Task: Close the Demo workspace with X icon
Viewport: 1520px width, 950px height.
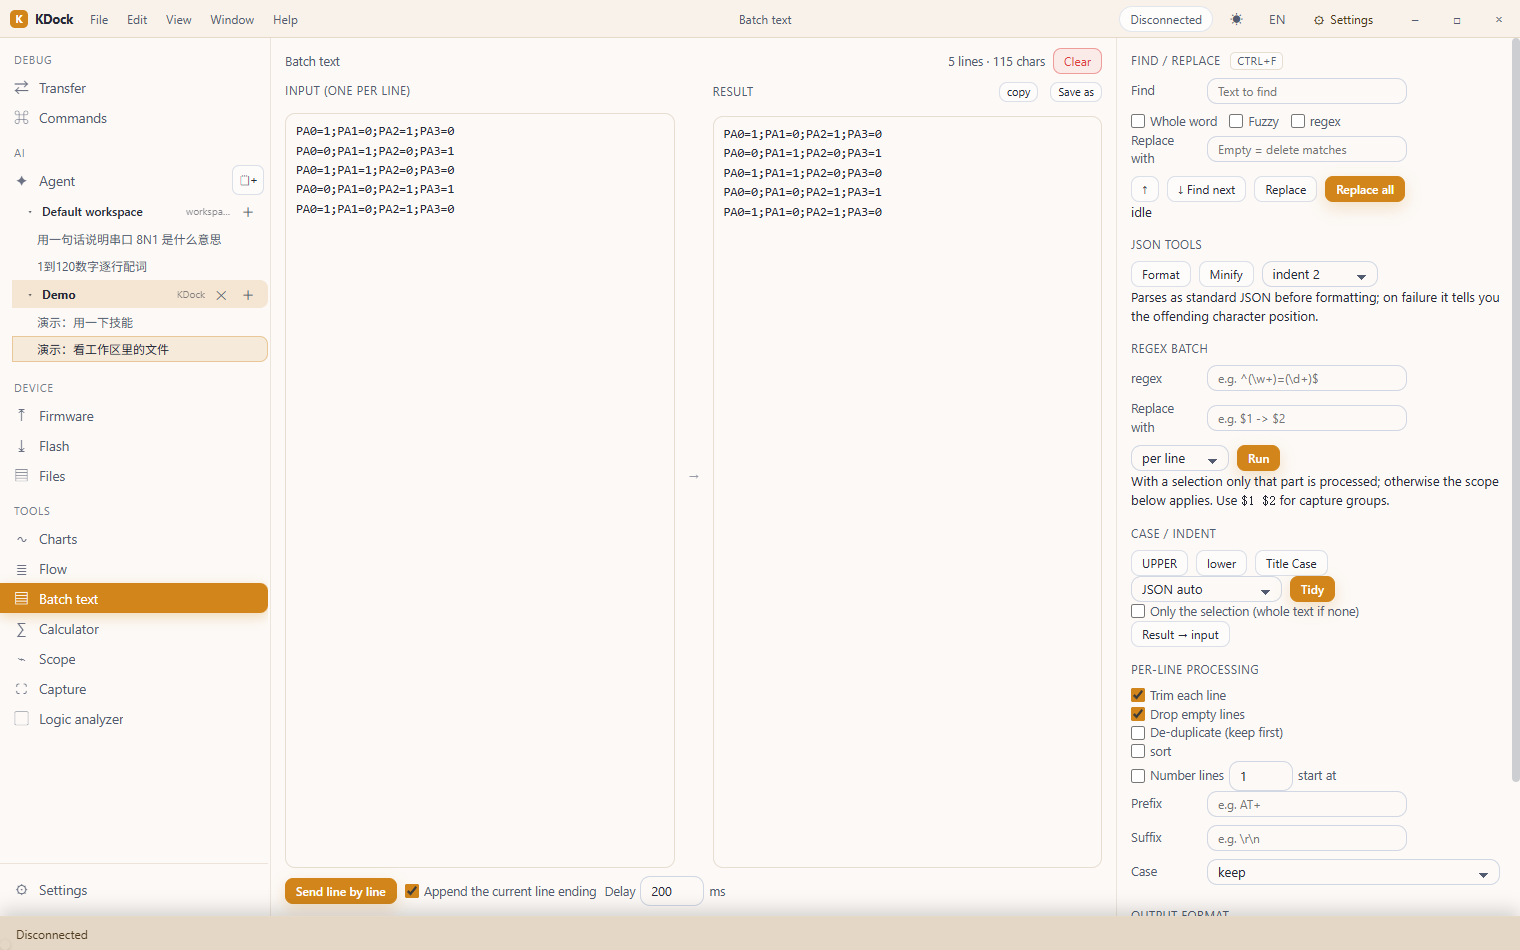Action: pos(221,295)
